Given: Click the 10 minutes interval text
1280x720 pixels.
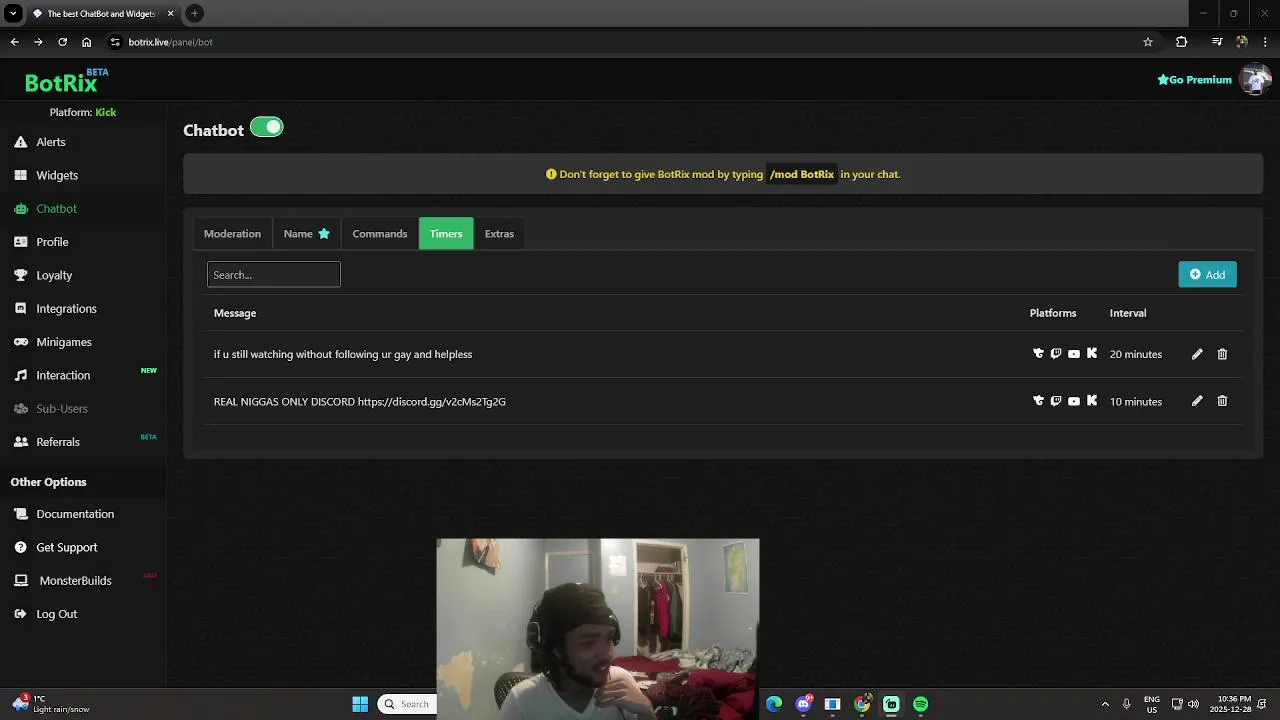Looking at the screenshot, I should (1136, 401).
